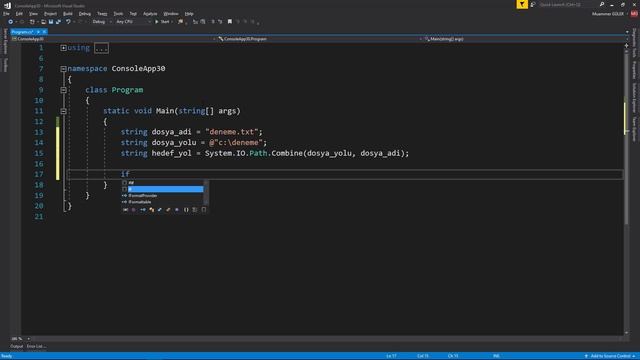640x360 pixels.
Task: Click into the Quick Launch search box
Action: tap(567, 4)
